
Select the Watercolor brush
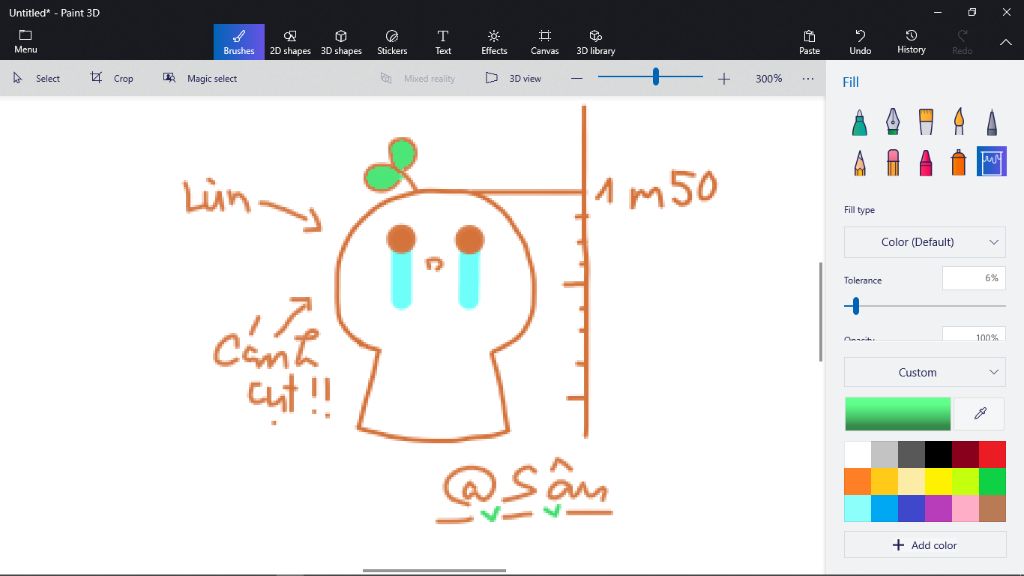959,122
